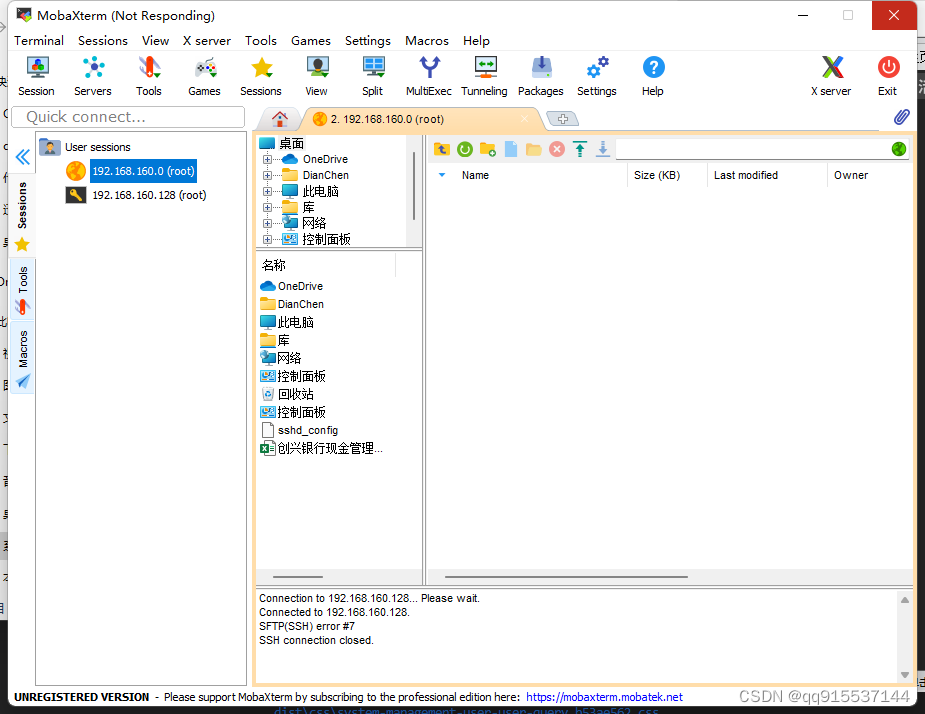Click the SFTP remote path field

pos(753,149)
